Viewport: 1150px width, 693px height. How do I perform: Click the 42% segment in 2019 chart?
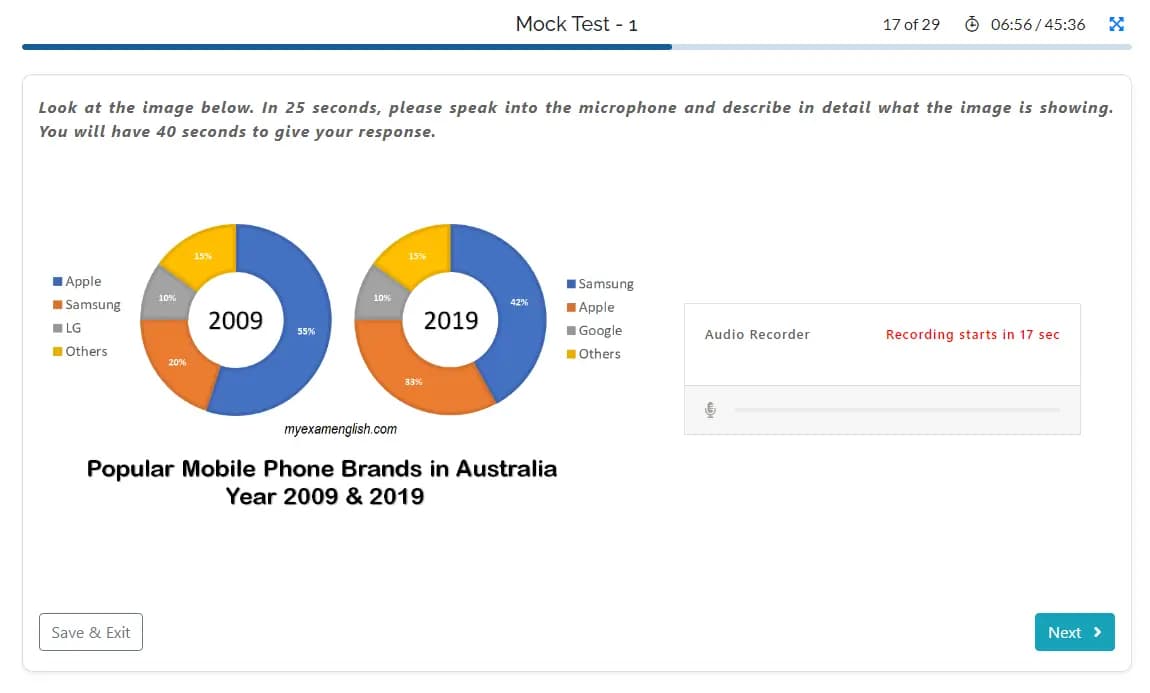tap(515, 300)
